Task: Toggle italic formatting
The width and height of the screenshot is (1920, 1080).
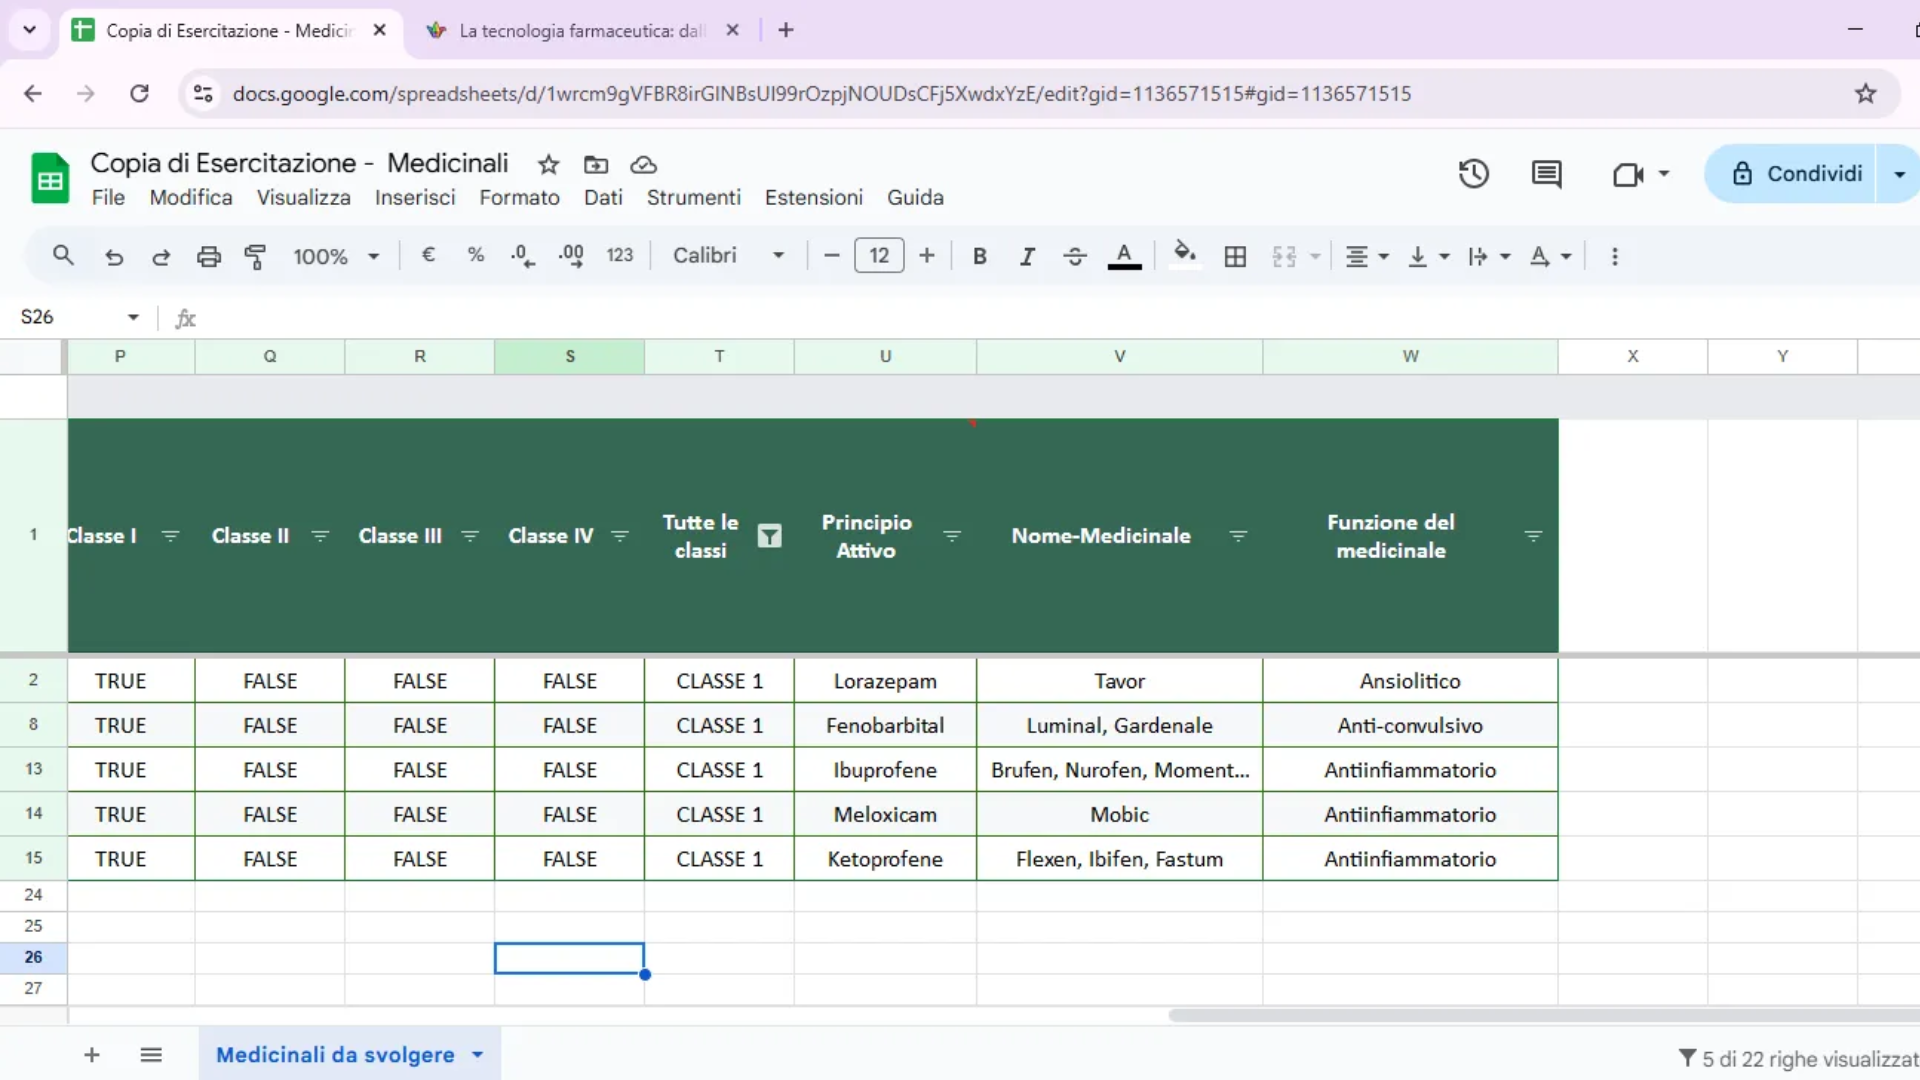Action: (1027, 256)
